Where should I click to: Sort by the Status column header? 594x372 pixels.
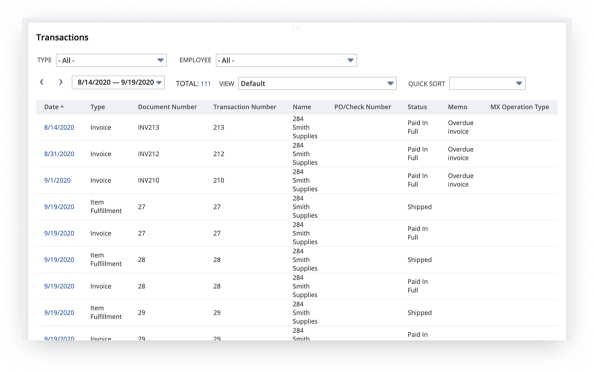point(417,107)
